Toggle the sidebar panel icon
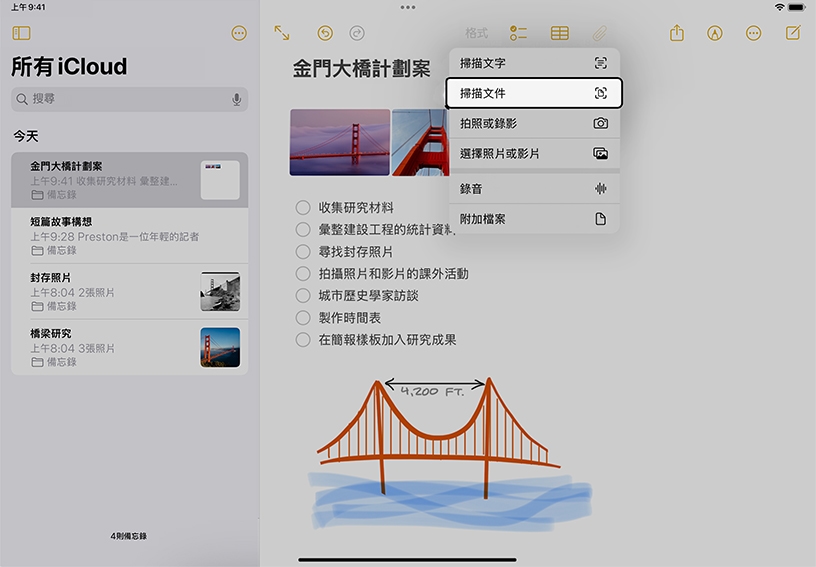816x567 pixels. pyautogui.click(x=21, y=33)
